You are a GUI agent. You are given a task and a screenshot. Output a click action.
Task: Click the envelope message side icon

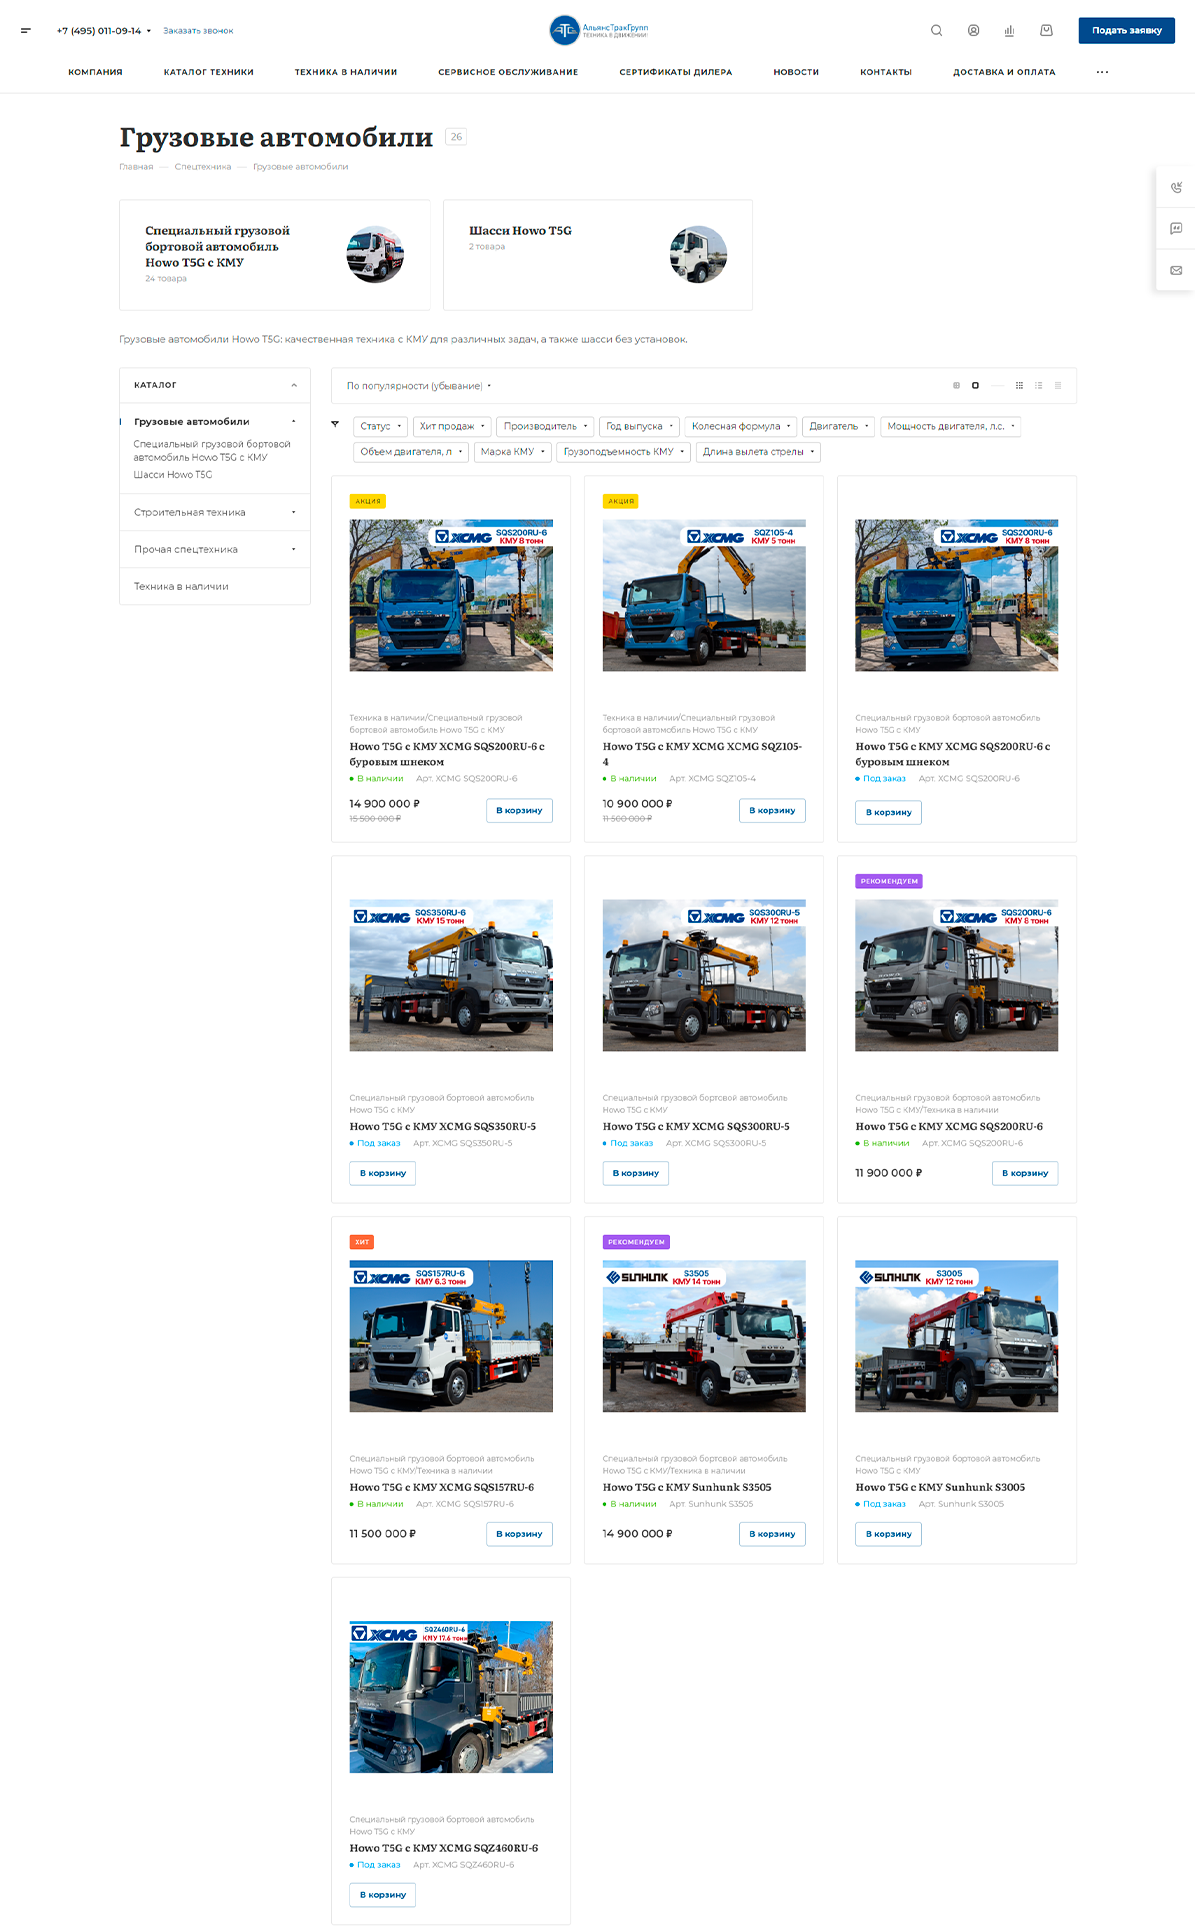[x=1176, y=270]
